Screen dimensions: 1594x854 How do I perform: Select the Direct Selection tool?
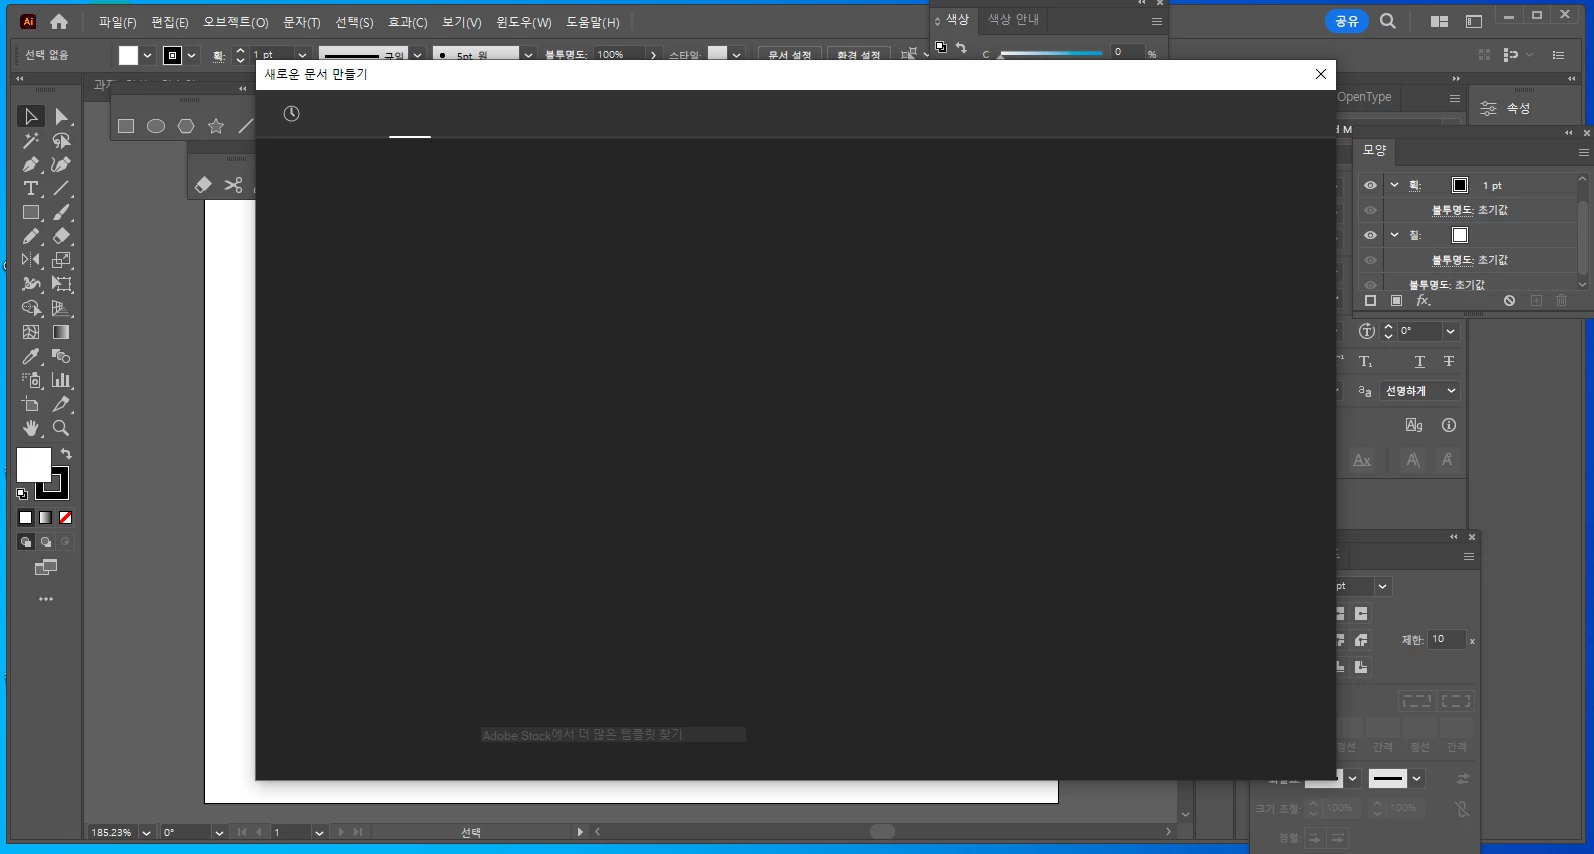62,117
